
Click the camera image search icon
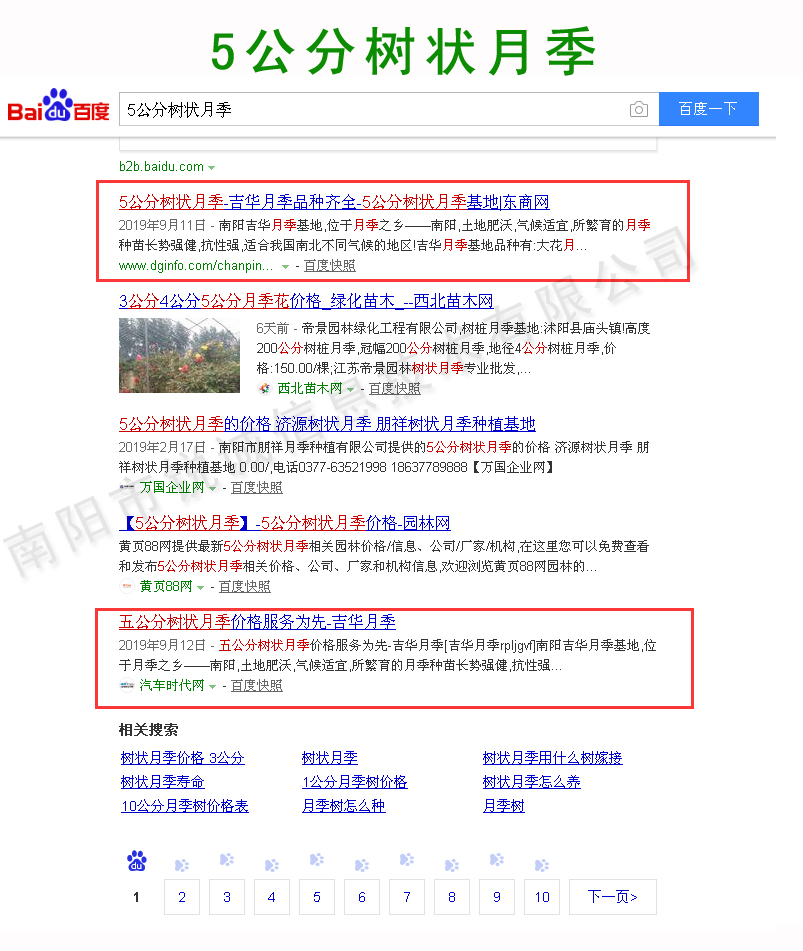pos(638,109)
